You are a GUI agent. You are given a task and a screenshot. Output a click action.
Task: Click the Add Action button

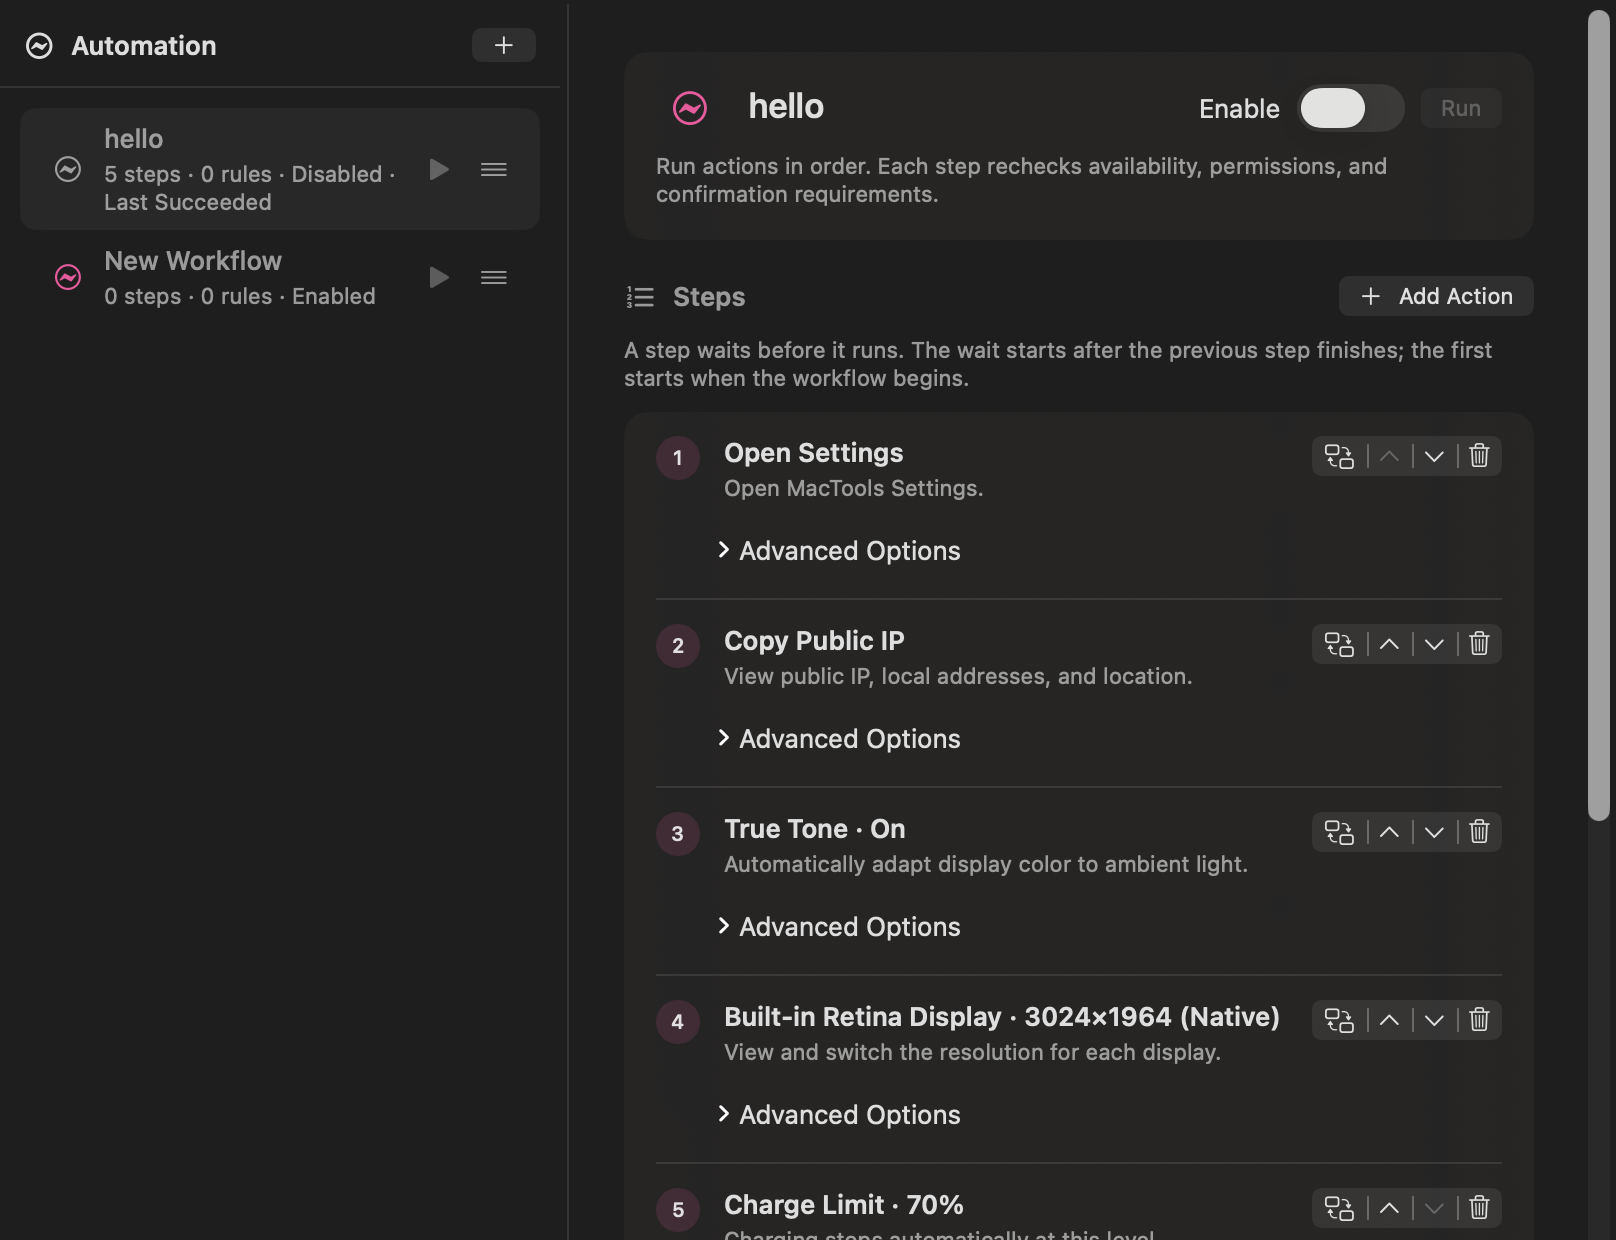pos(1436,296)
